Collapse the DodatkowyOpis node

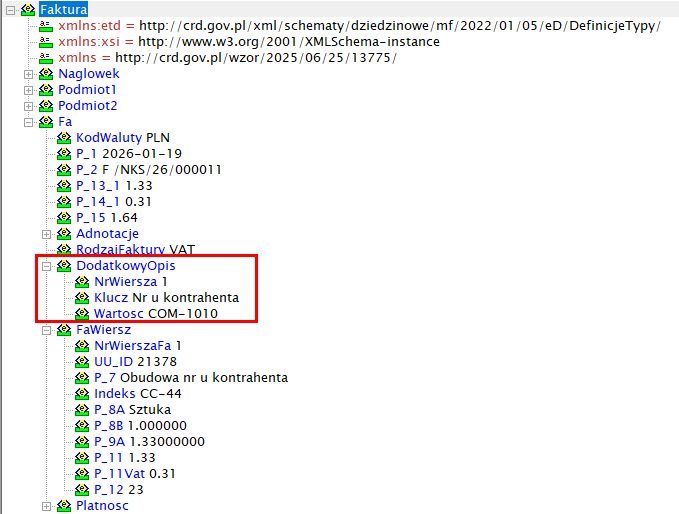pos(47,266)
